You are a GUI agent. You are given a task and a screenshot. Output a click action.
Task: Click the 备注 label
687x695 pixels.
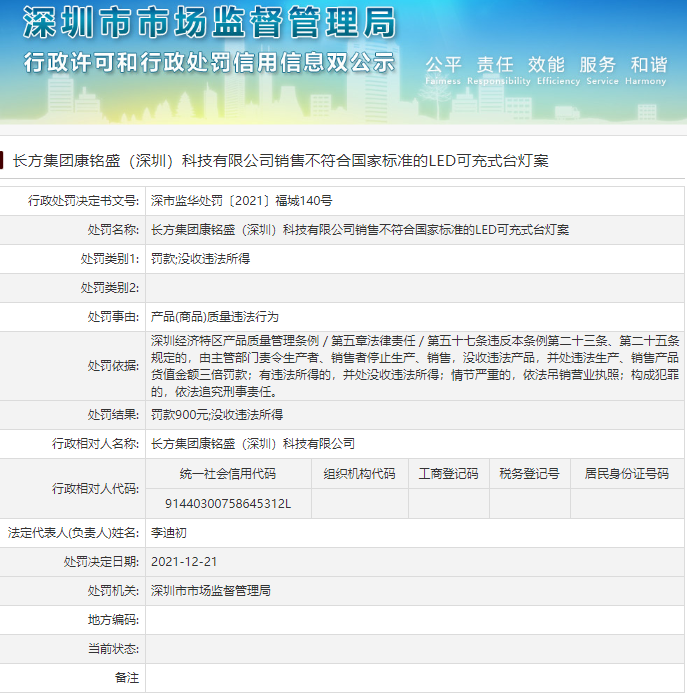coord(126,678)
